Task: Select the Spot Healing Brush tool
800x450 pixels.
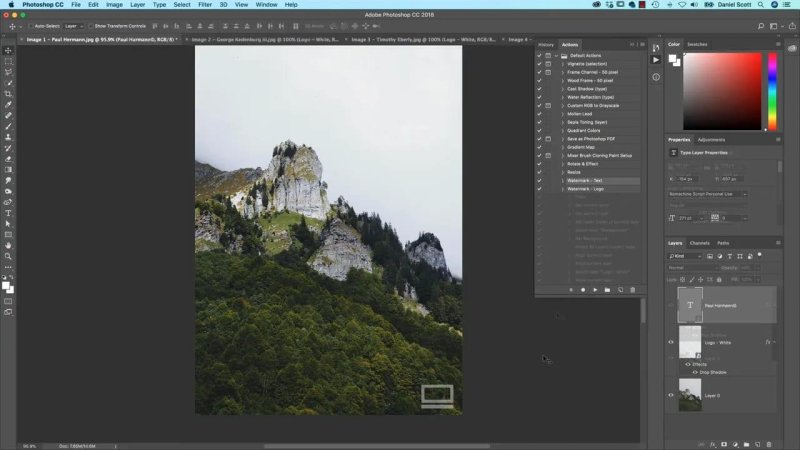Action: 8,115
